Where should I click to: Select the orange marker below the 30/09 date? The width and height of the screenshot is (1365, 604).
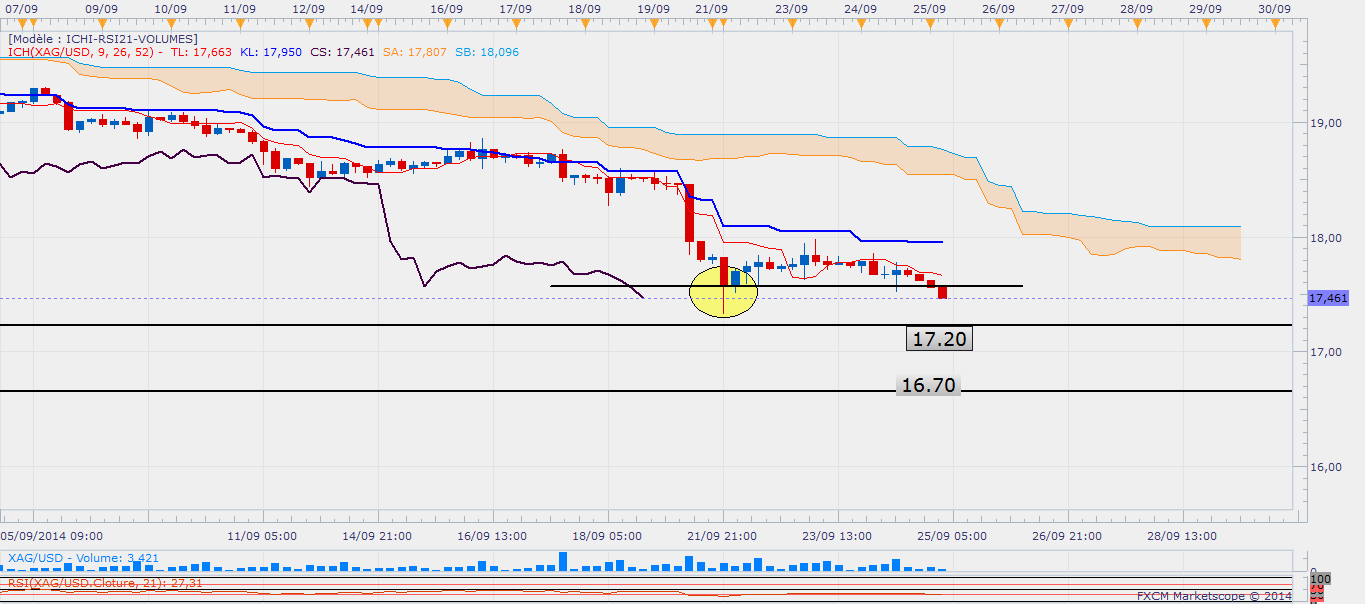click(1273, 23)
